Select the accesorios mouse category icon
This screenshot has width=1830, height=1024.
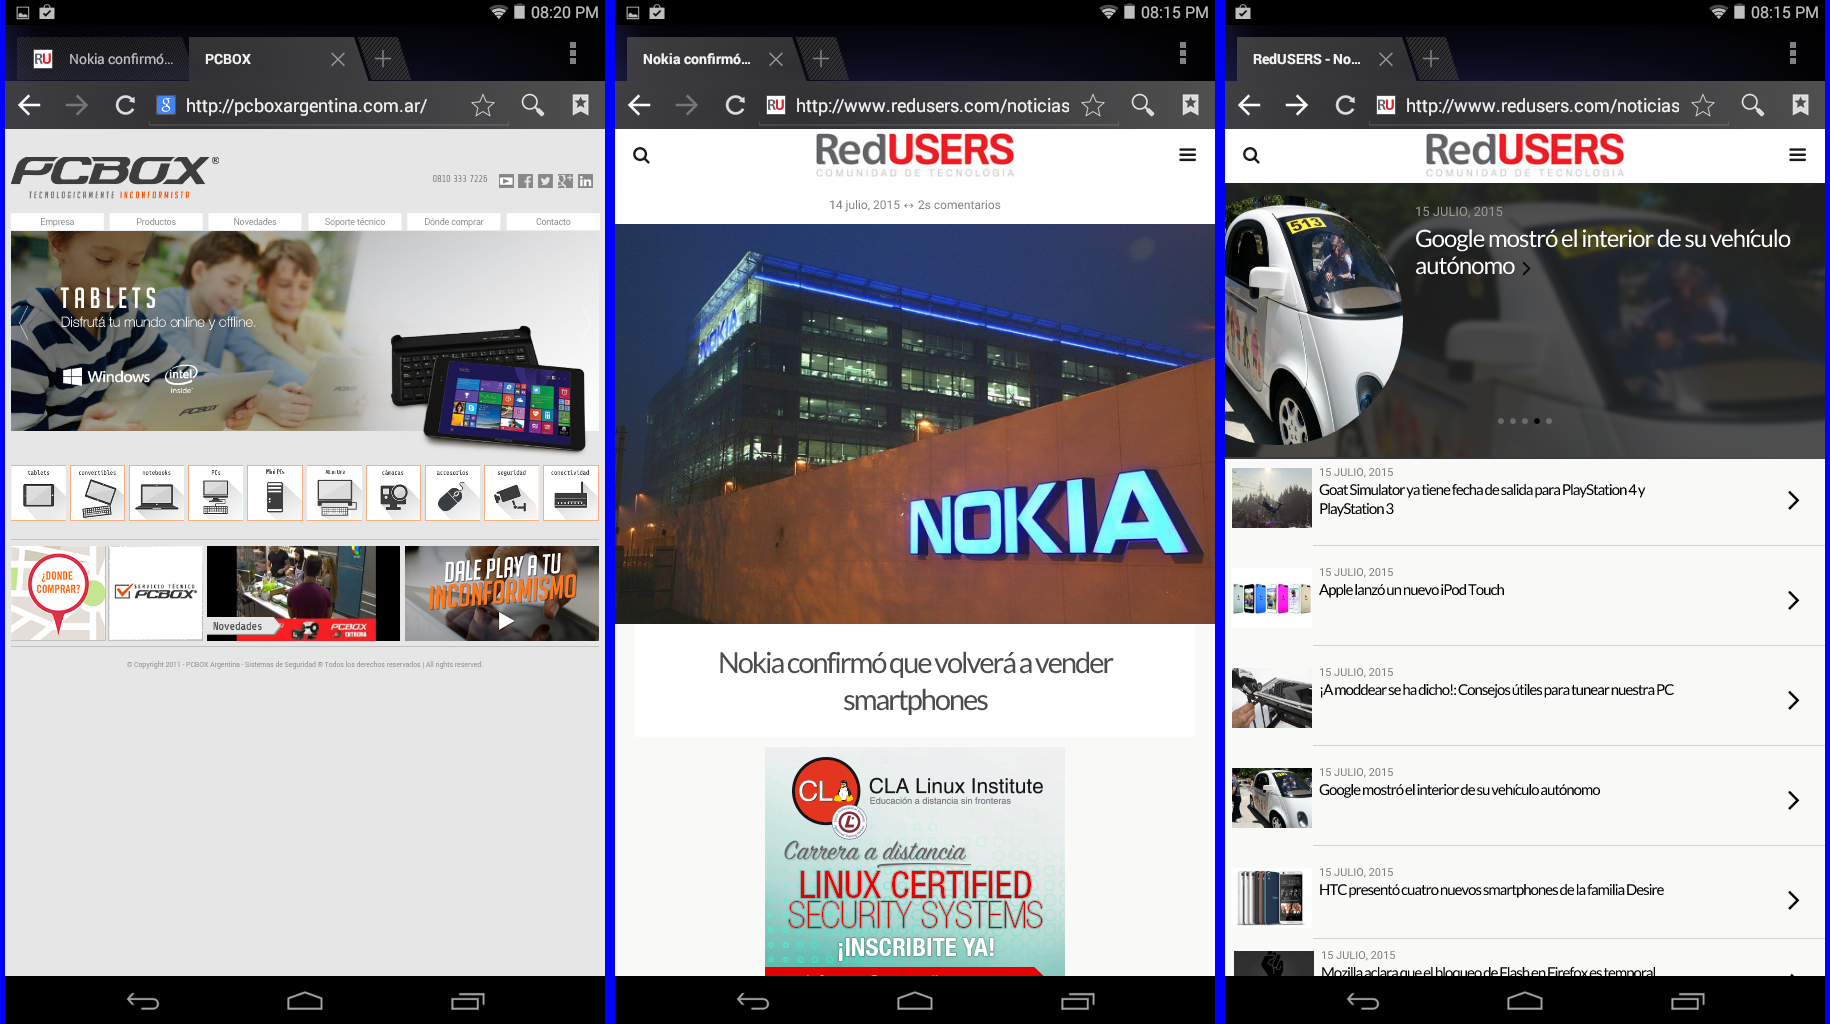click(x=452, y=493)
